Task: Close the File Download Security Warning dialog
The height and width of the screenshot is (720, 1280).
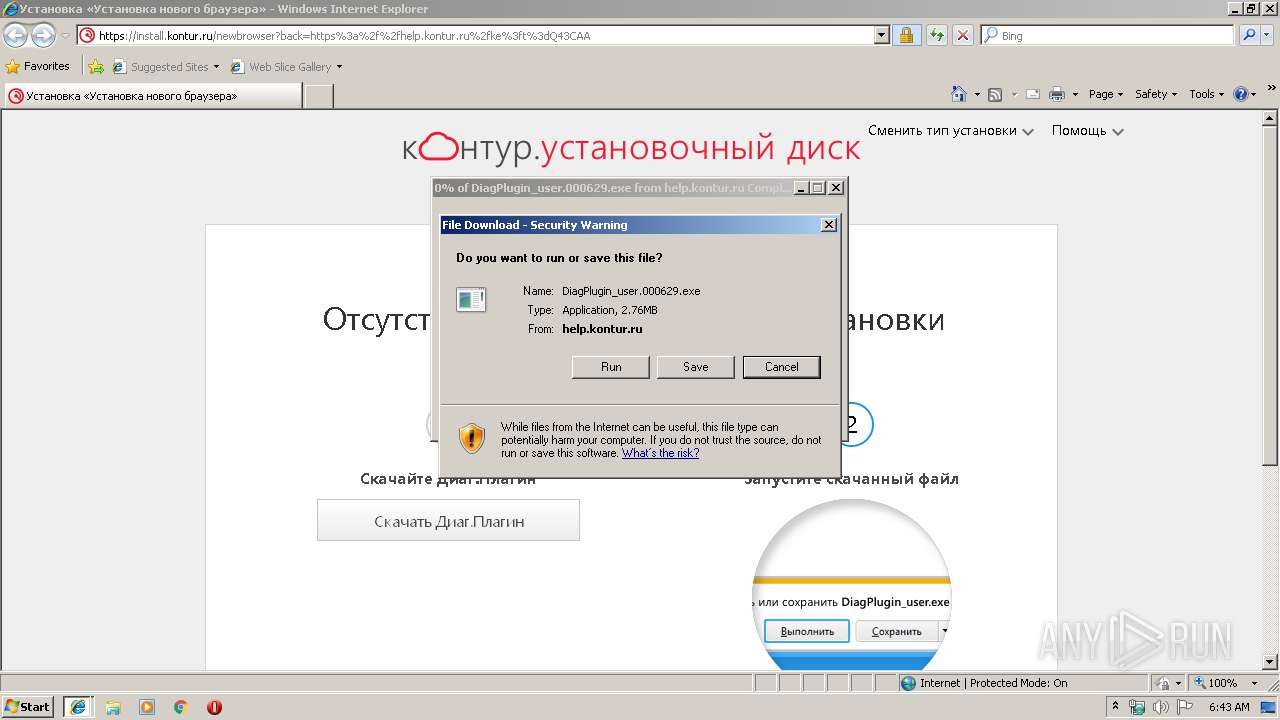Action: (x=828, y=225)
